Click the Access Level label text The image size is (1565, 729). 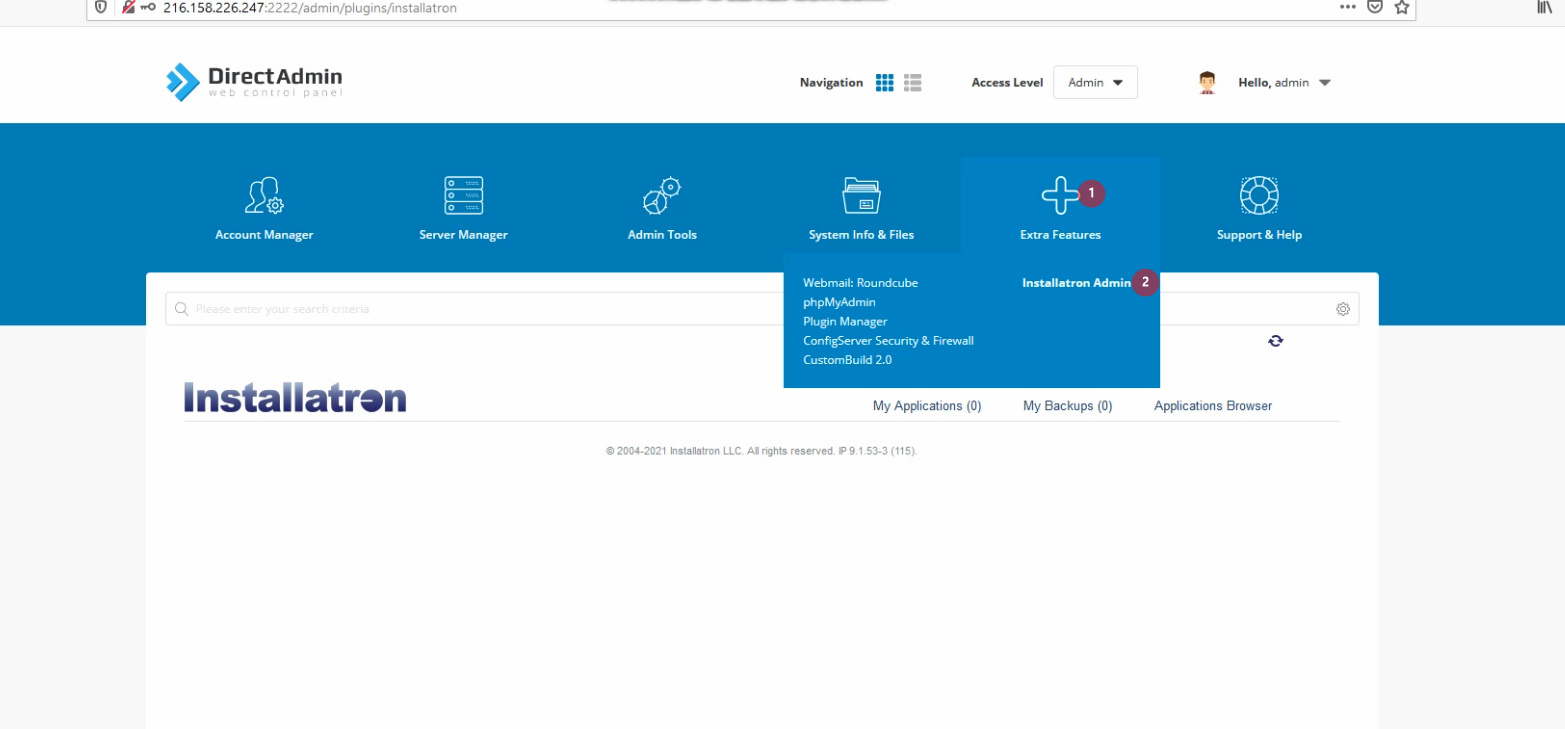click(x=1007, y=83)
